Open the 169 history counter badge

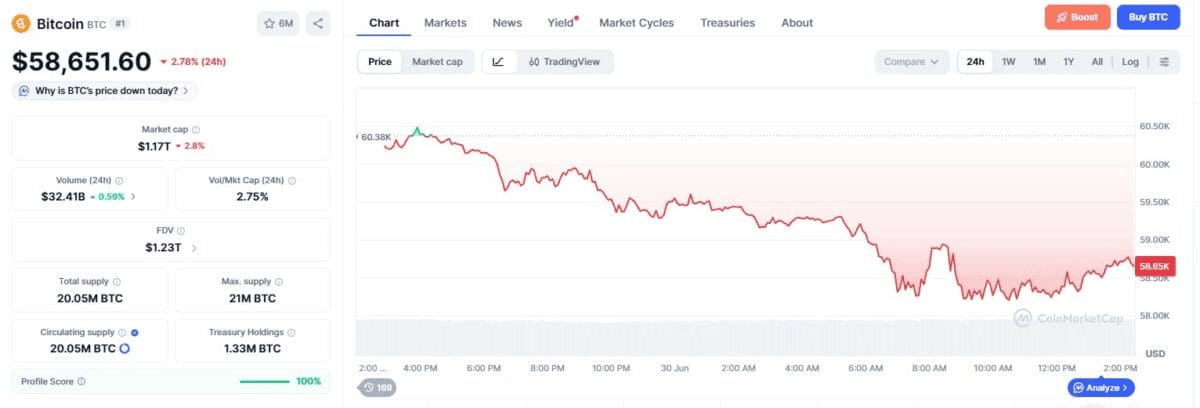(377, 387)
